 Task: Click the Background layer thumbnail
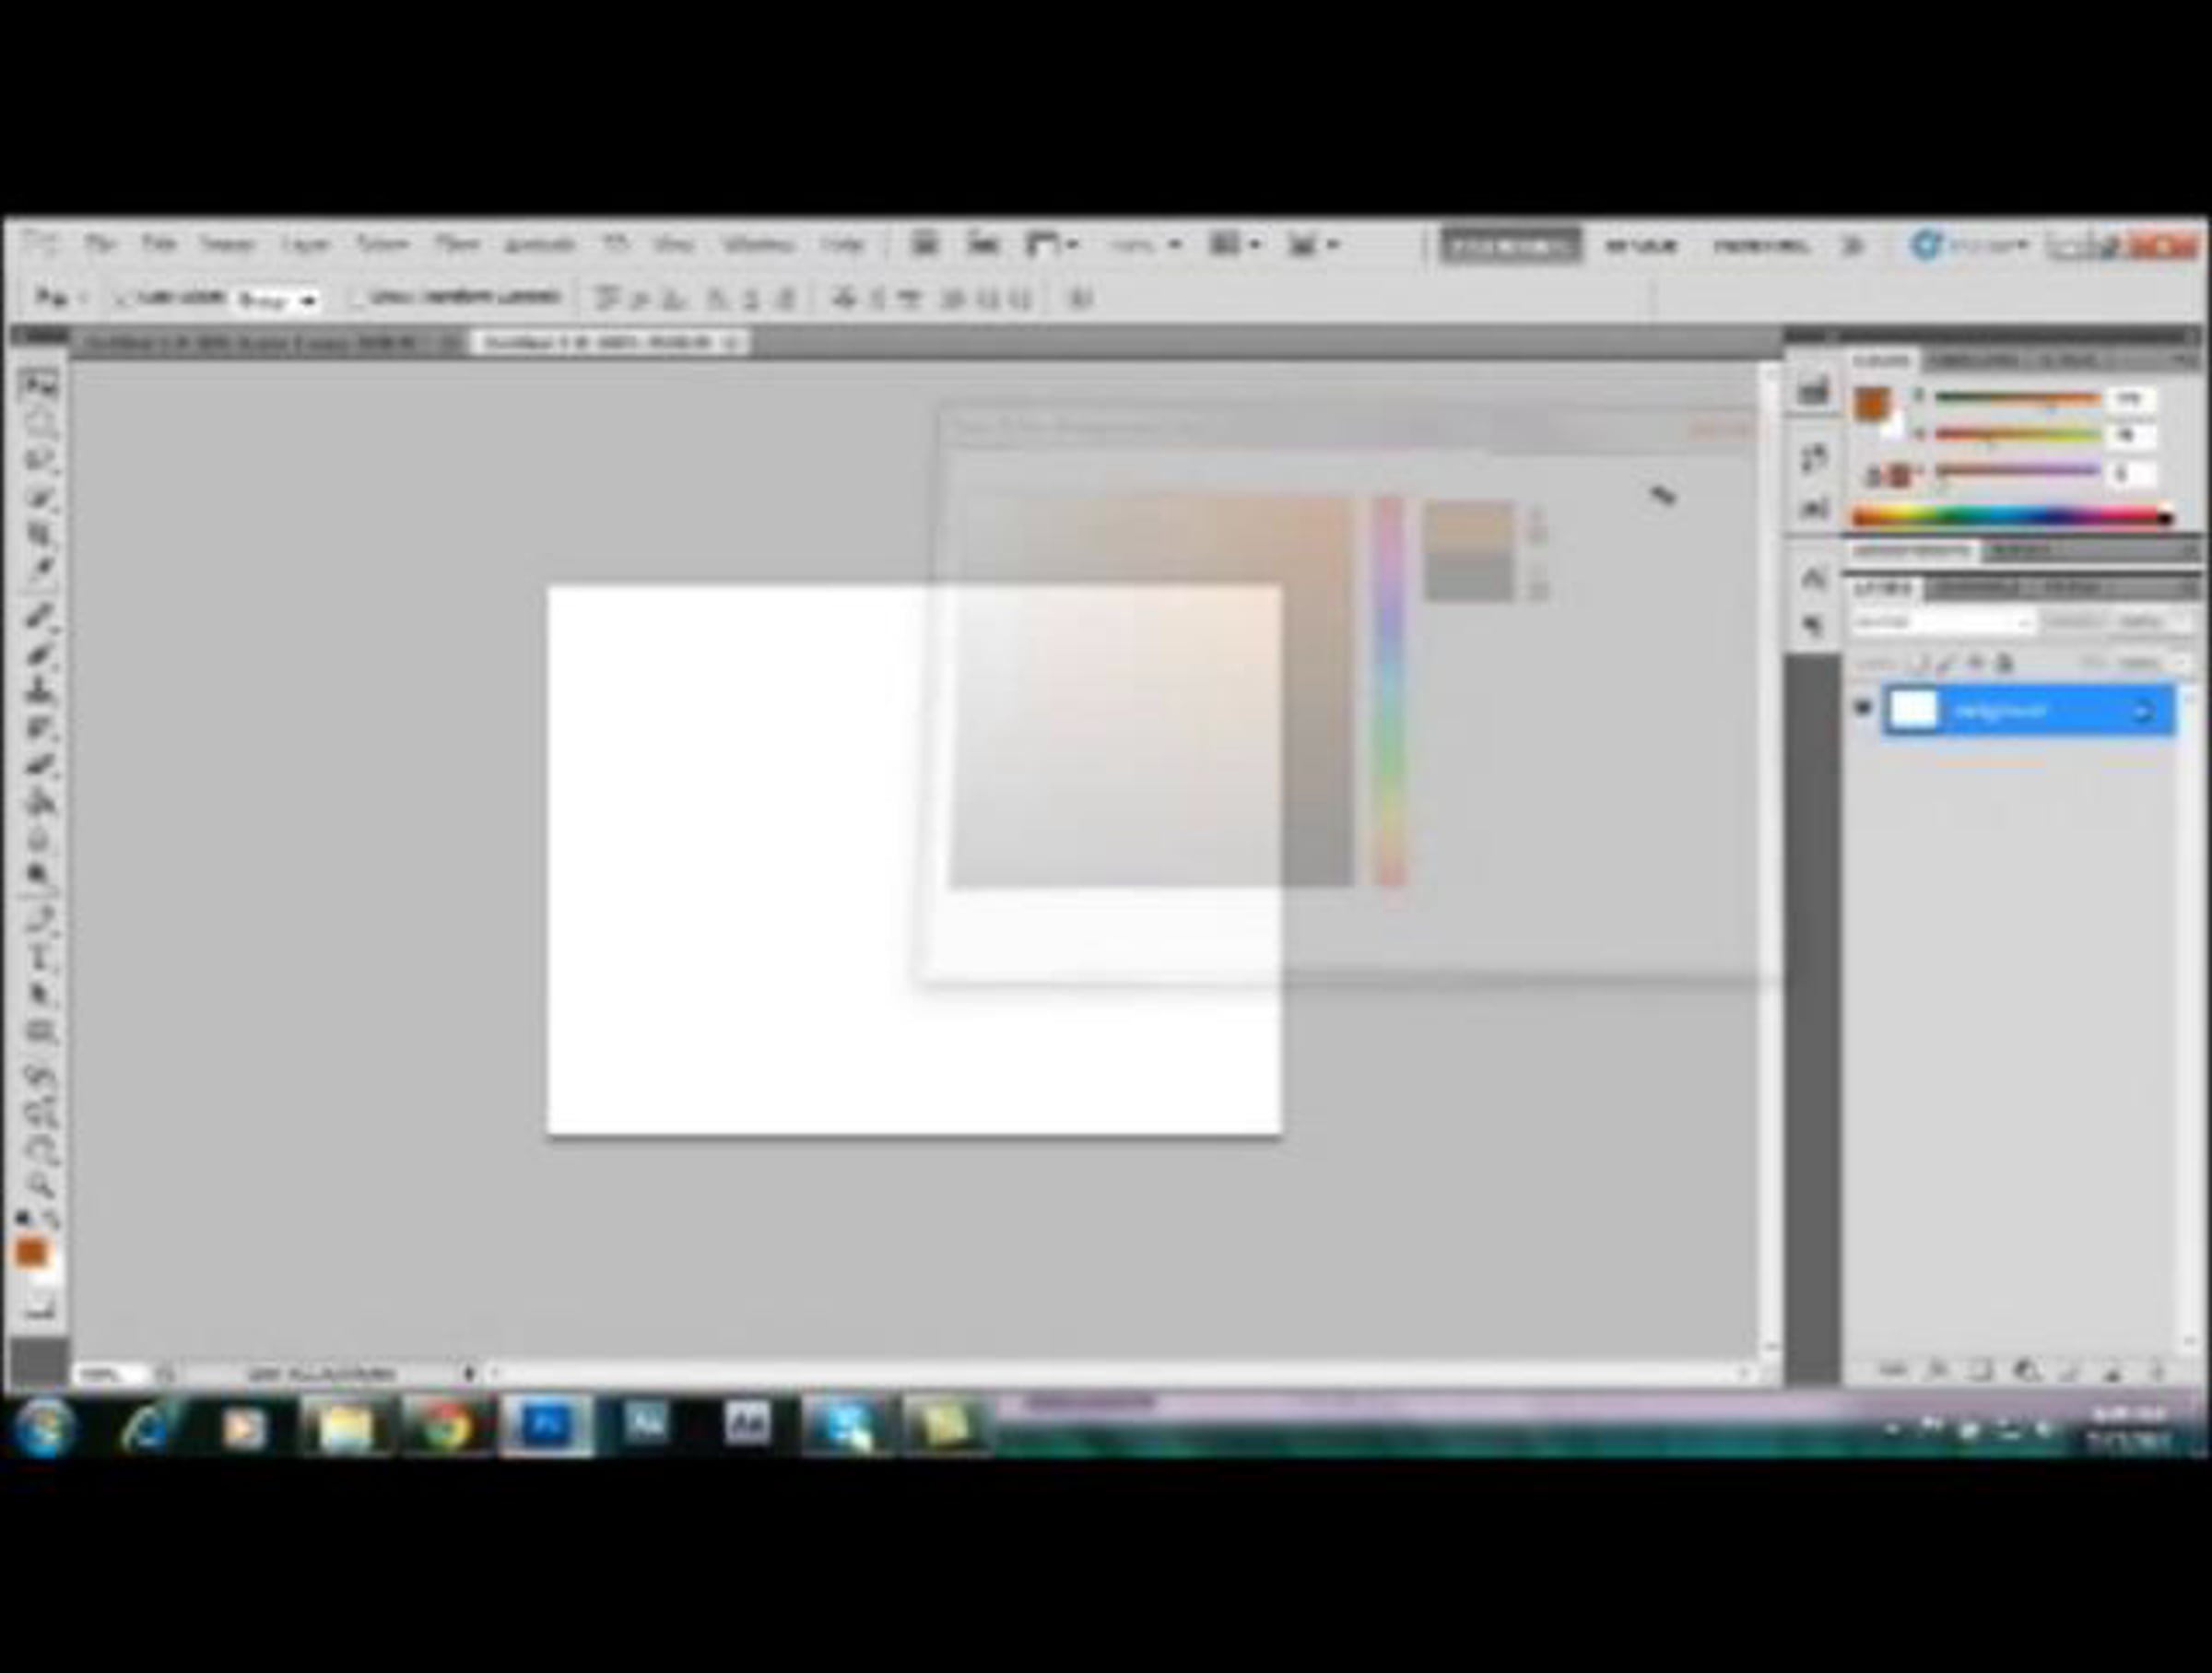click(1913, 710)
